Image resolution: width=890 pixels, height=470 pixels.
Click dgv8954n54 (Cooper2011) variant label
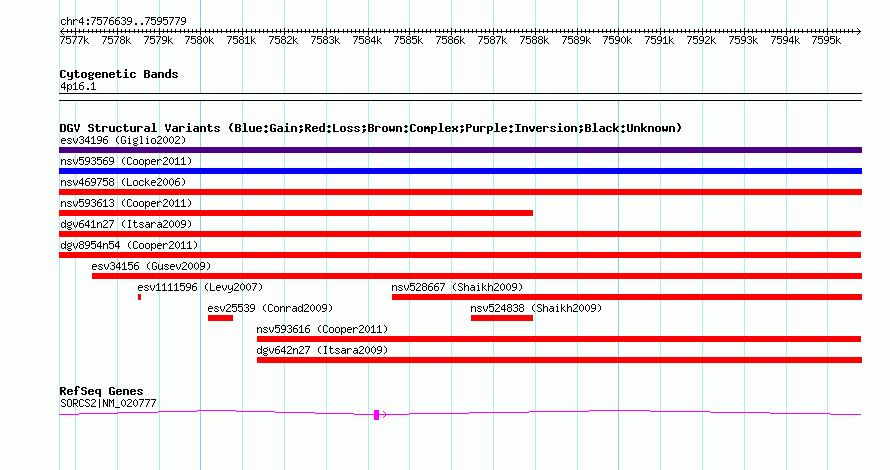pyautogui.click(x=129, y=245)
